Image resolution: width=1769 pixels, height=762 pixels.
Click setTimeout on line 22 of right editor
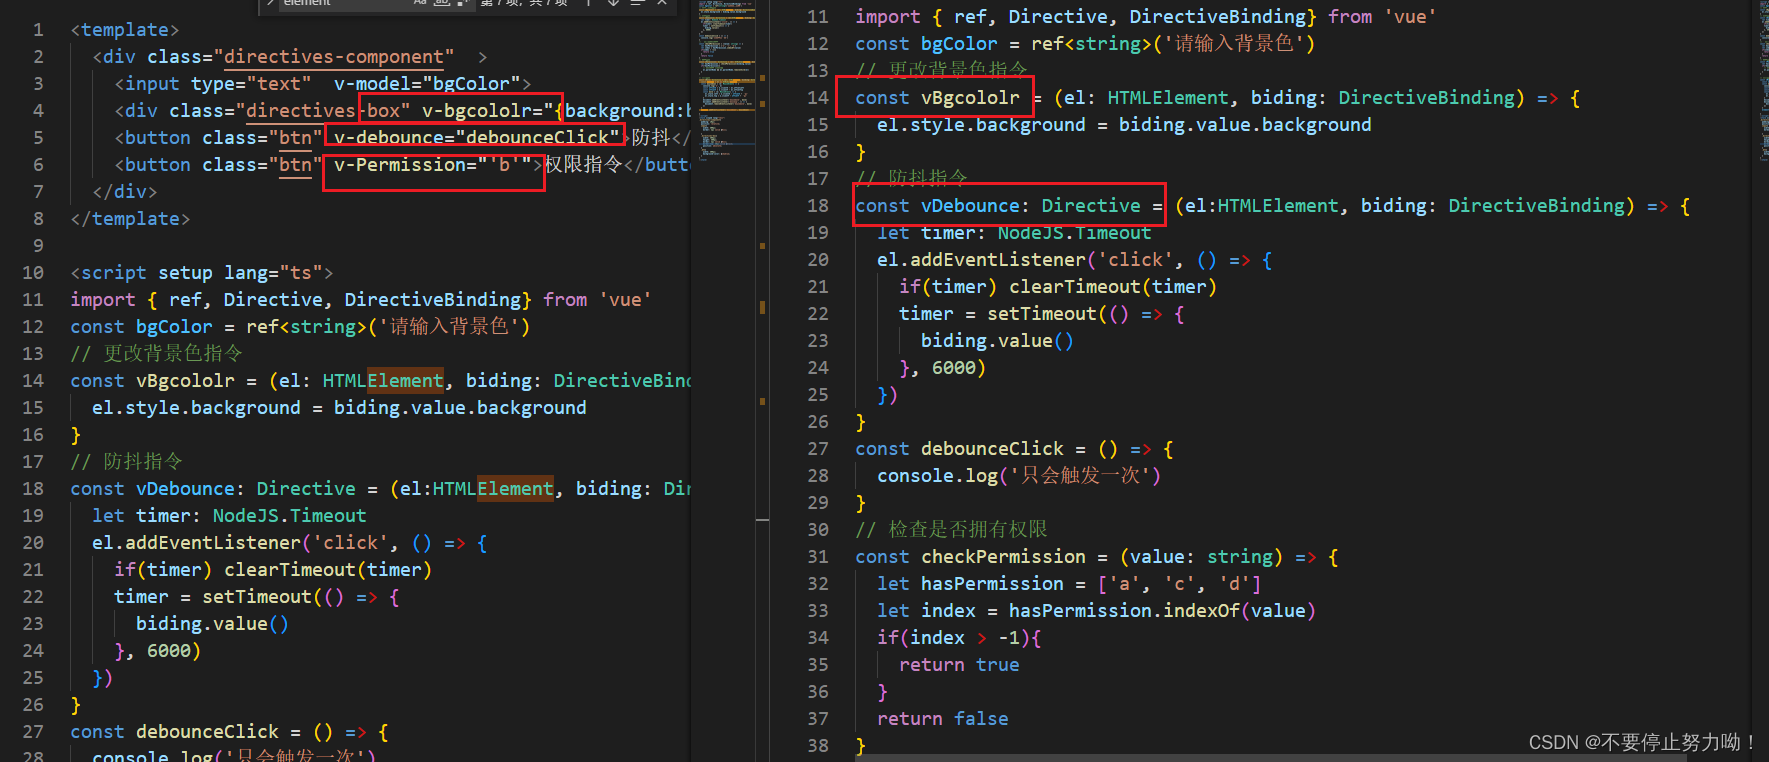[1042, 314]
